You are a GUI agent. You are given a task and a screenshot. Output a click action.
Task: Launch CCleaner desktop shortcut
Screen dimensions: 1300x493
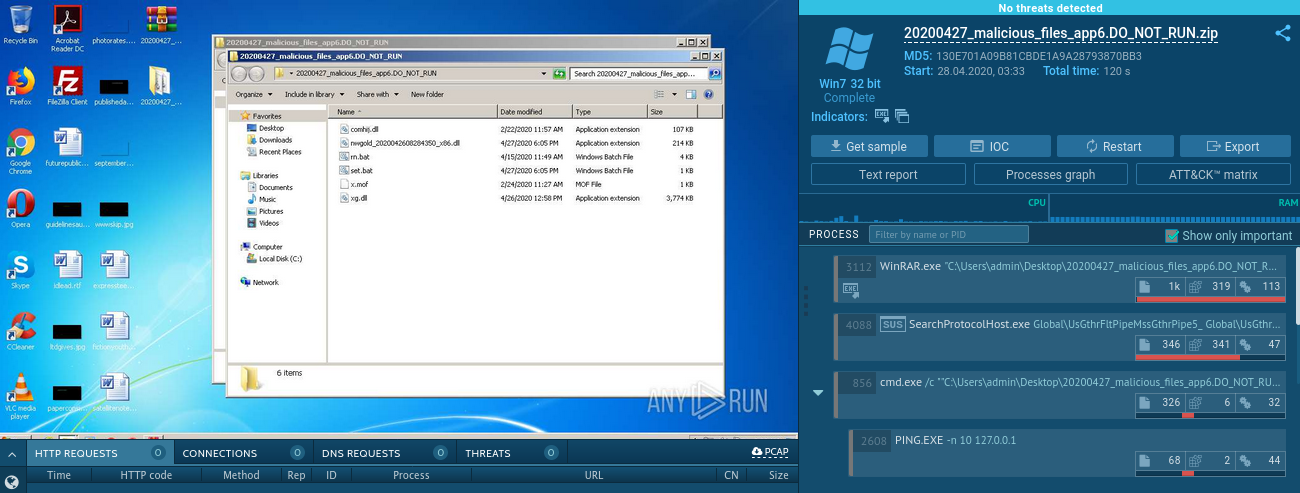point(20,332)
